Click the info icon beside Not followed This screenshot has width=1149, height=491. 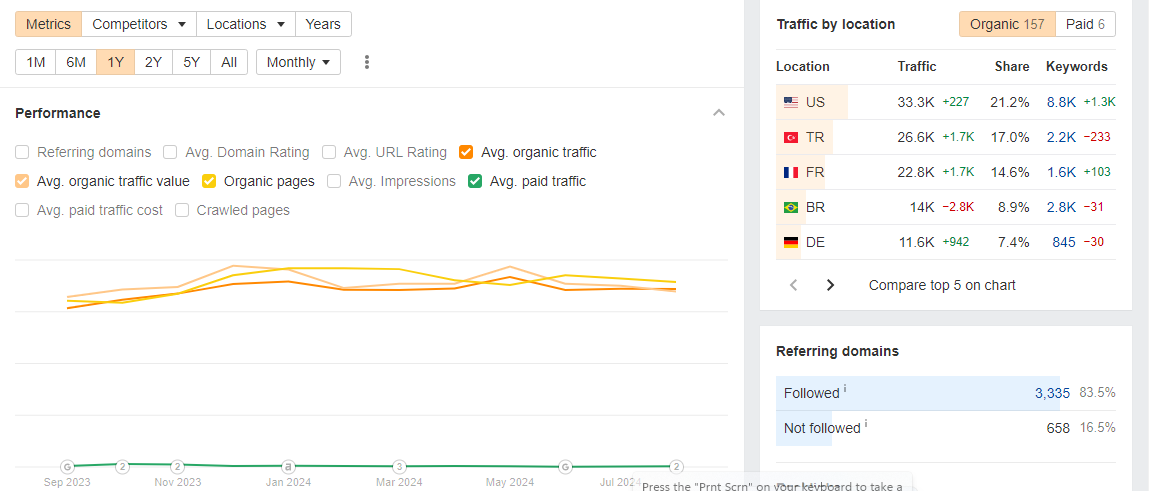[x=865, y=424]
